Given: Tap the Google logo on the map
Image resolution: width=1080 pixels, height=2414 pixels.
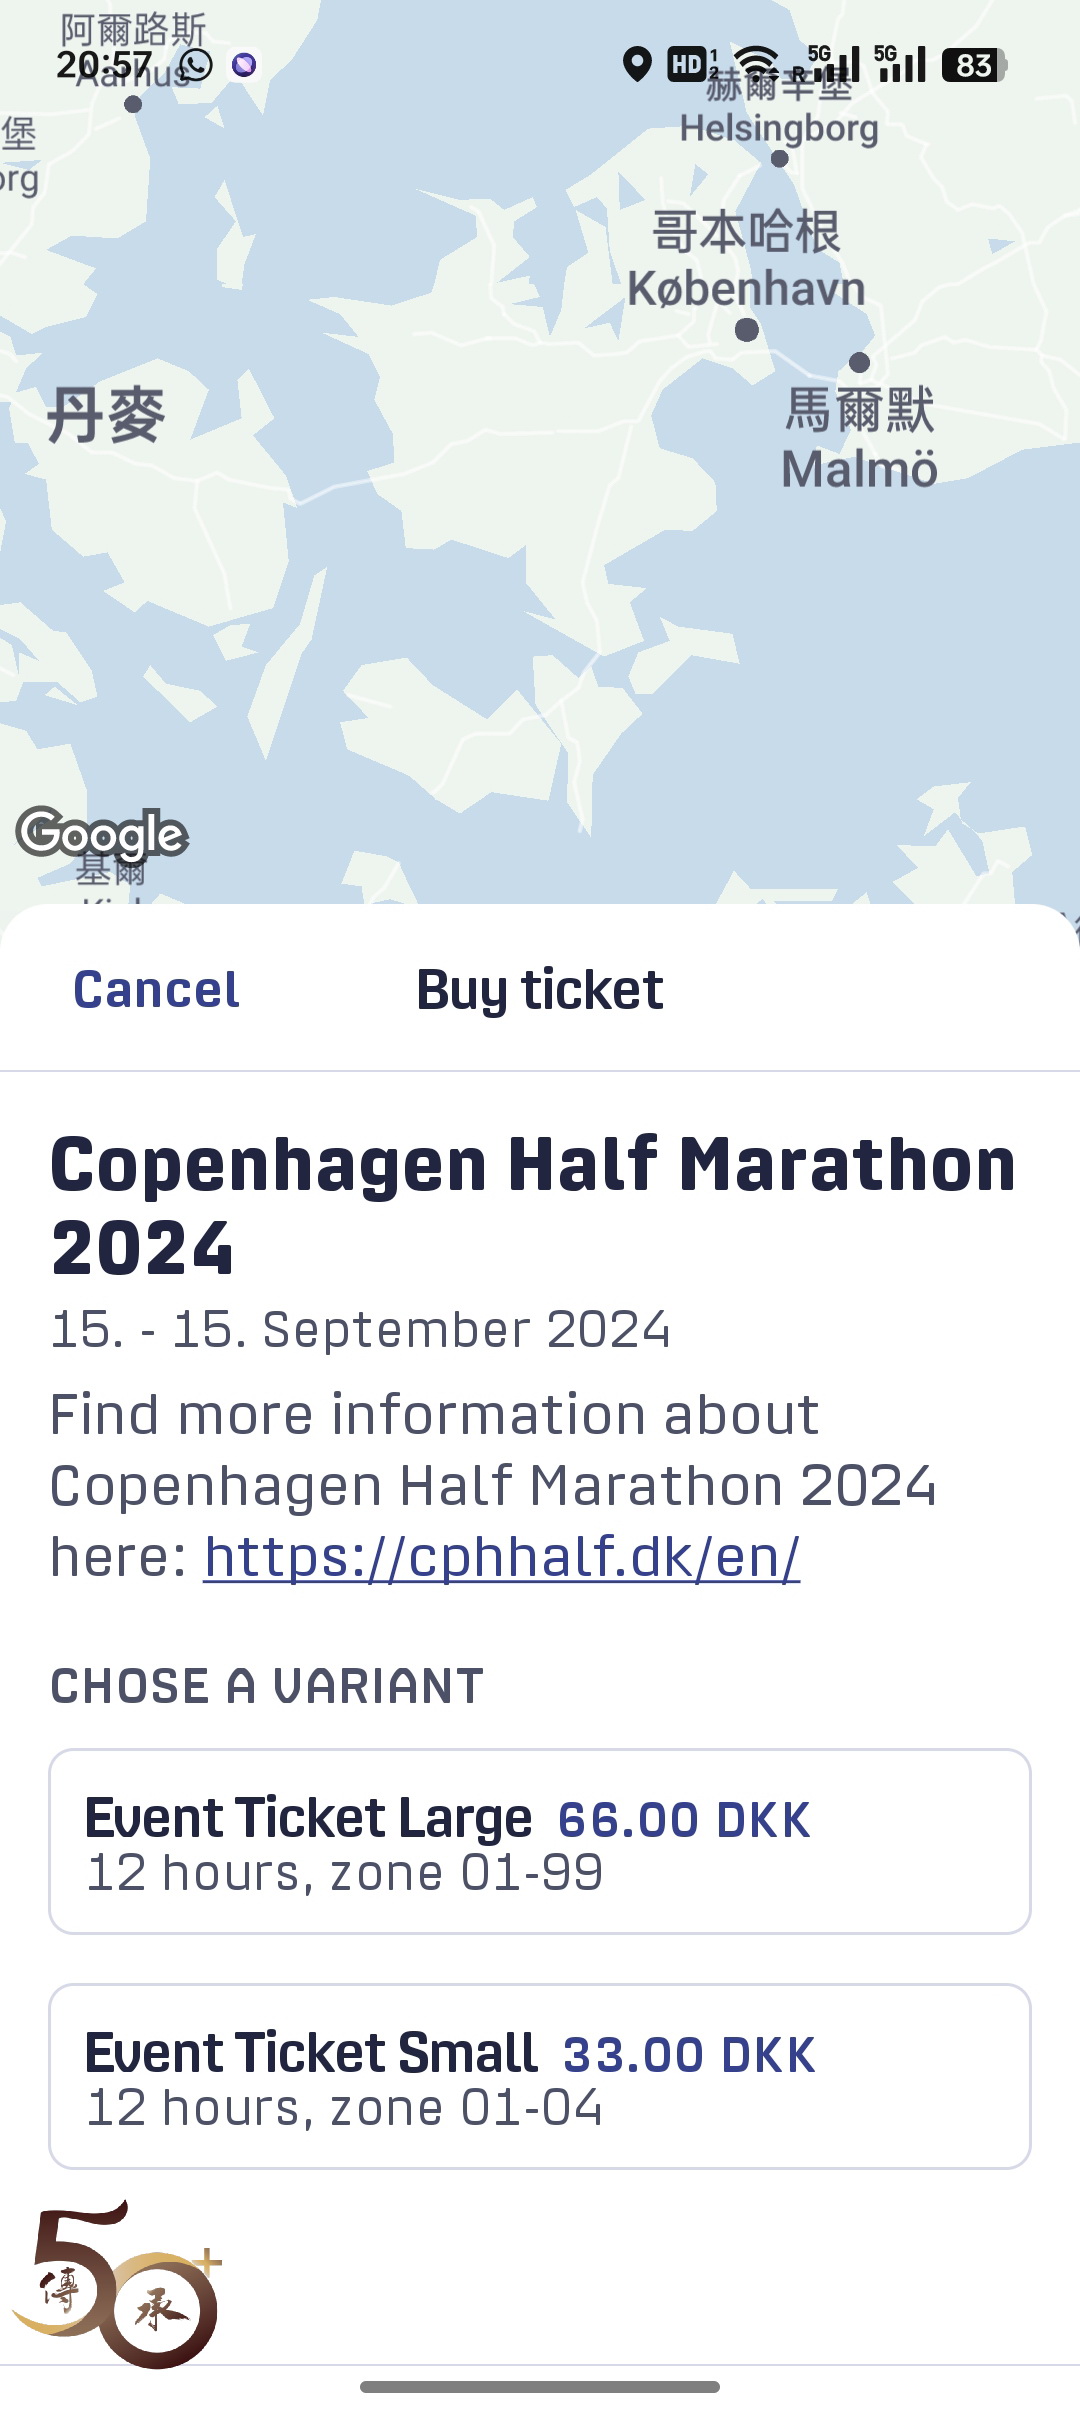Looking at the screenshot, I should (102, 834).
